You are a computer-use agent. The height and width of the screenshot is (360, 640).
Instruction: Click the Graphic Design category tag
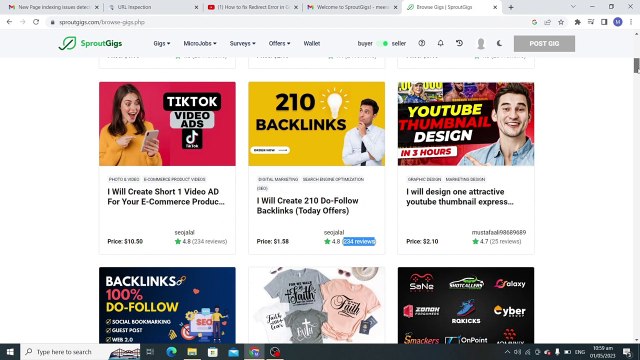click(424, 179)
